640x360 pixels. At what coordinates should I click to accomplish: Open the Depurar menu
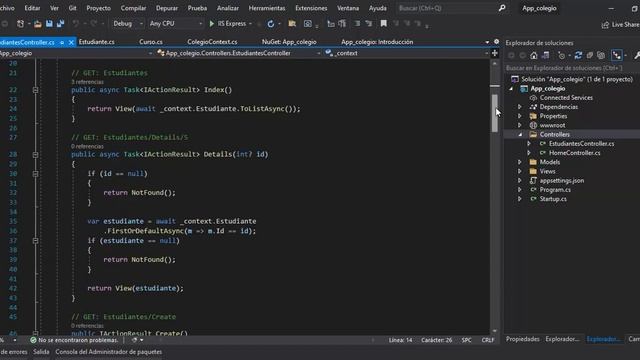[167, 8]
